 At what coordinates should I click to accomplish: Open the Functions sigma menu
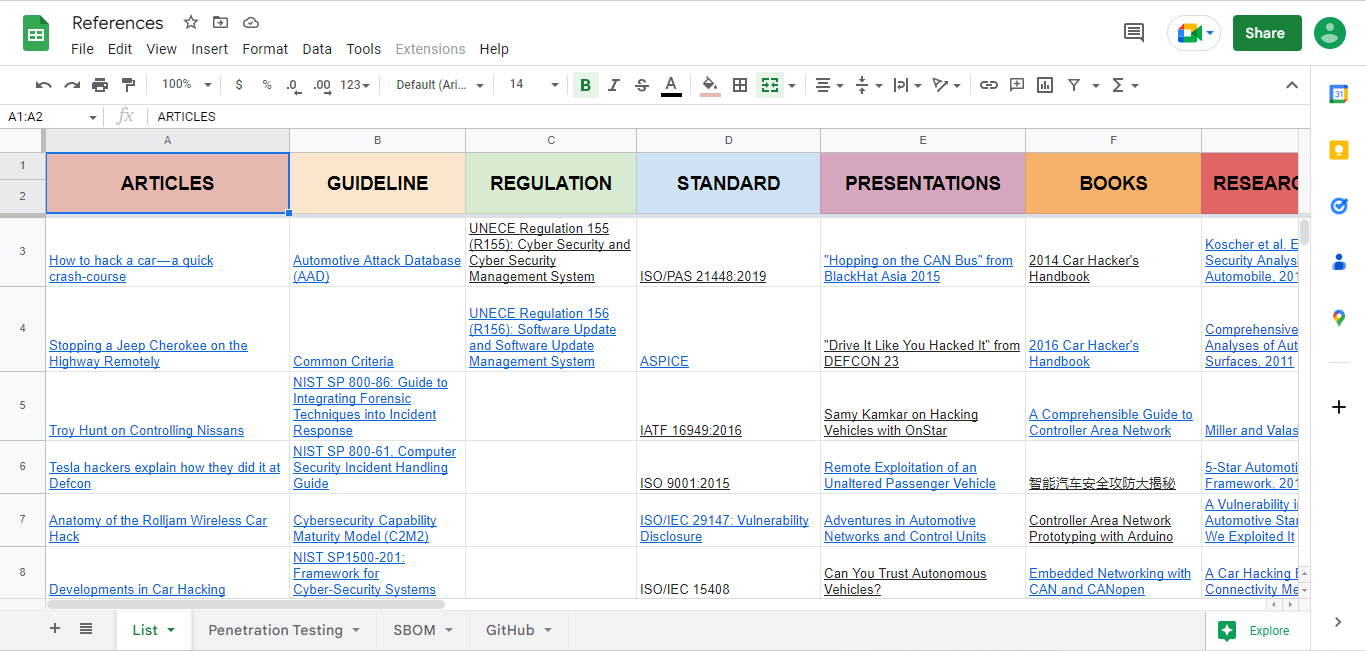point(1125,85)
